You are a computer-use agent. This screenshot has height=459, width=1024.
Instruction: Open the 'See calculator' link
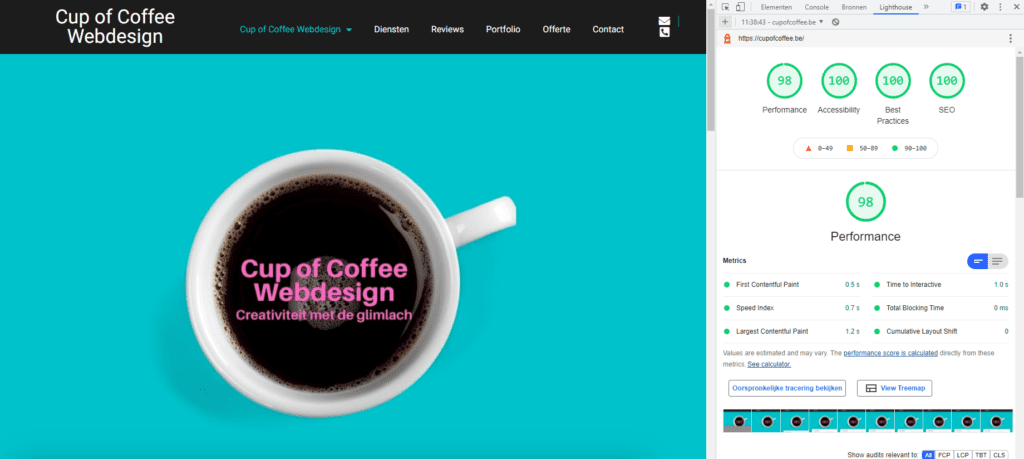769,364
